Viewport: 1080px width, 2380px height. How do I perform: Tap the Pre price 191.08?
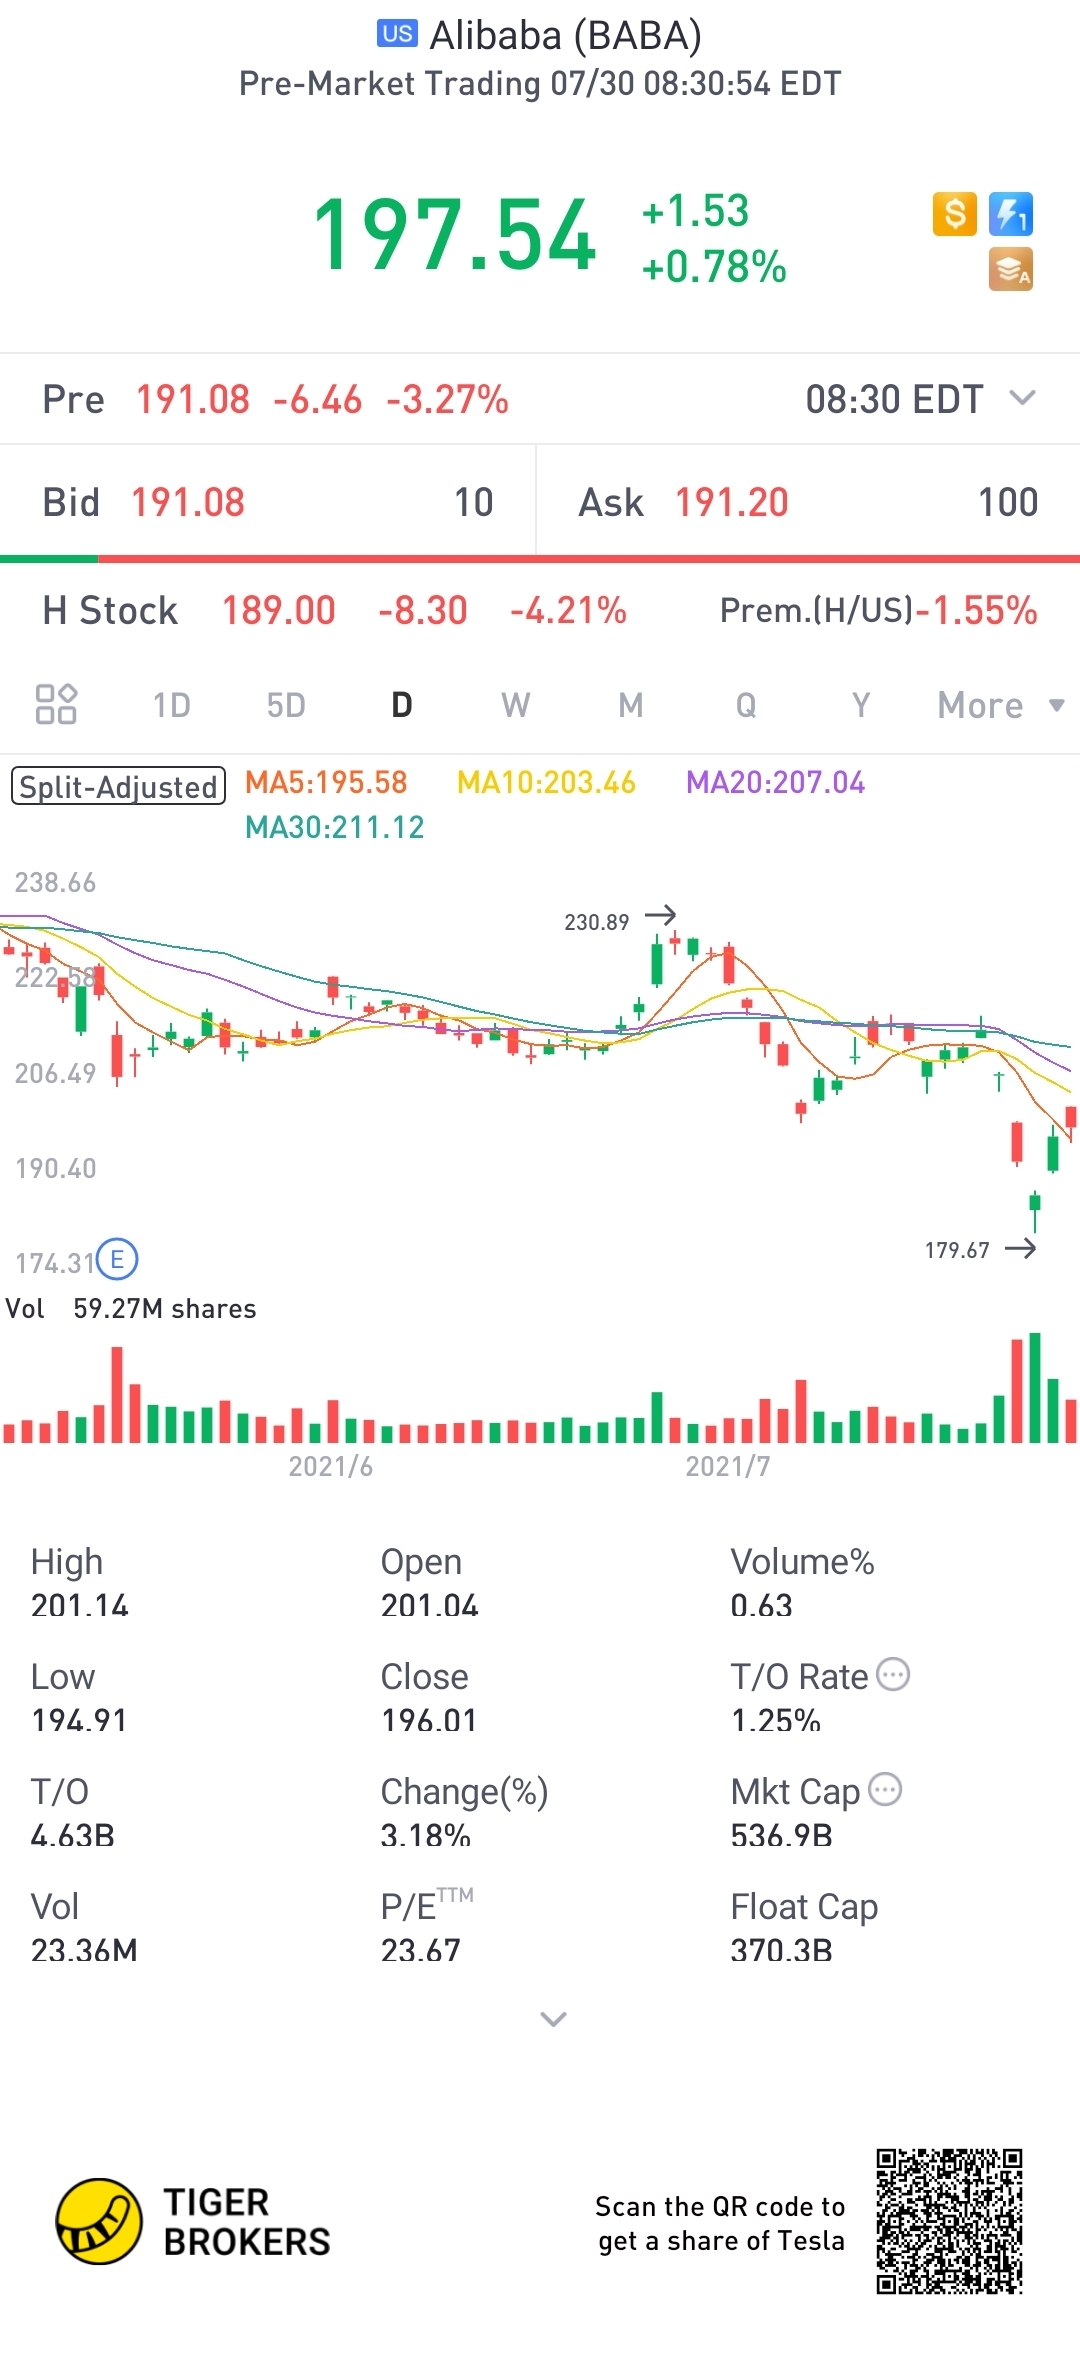click(192, 399)
